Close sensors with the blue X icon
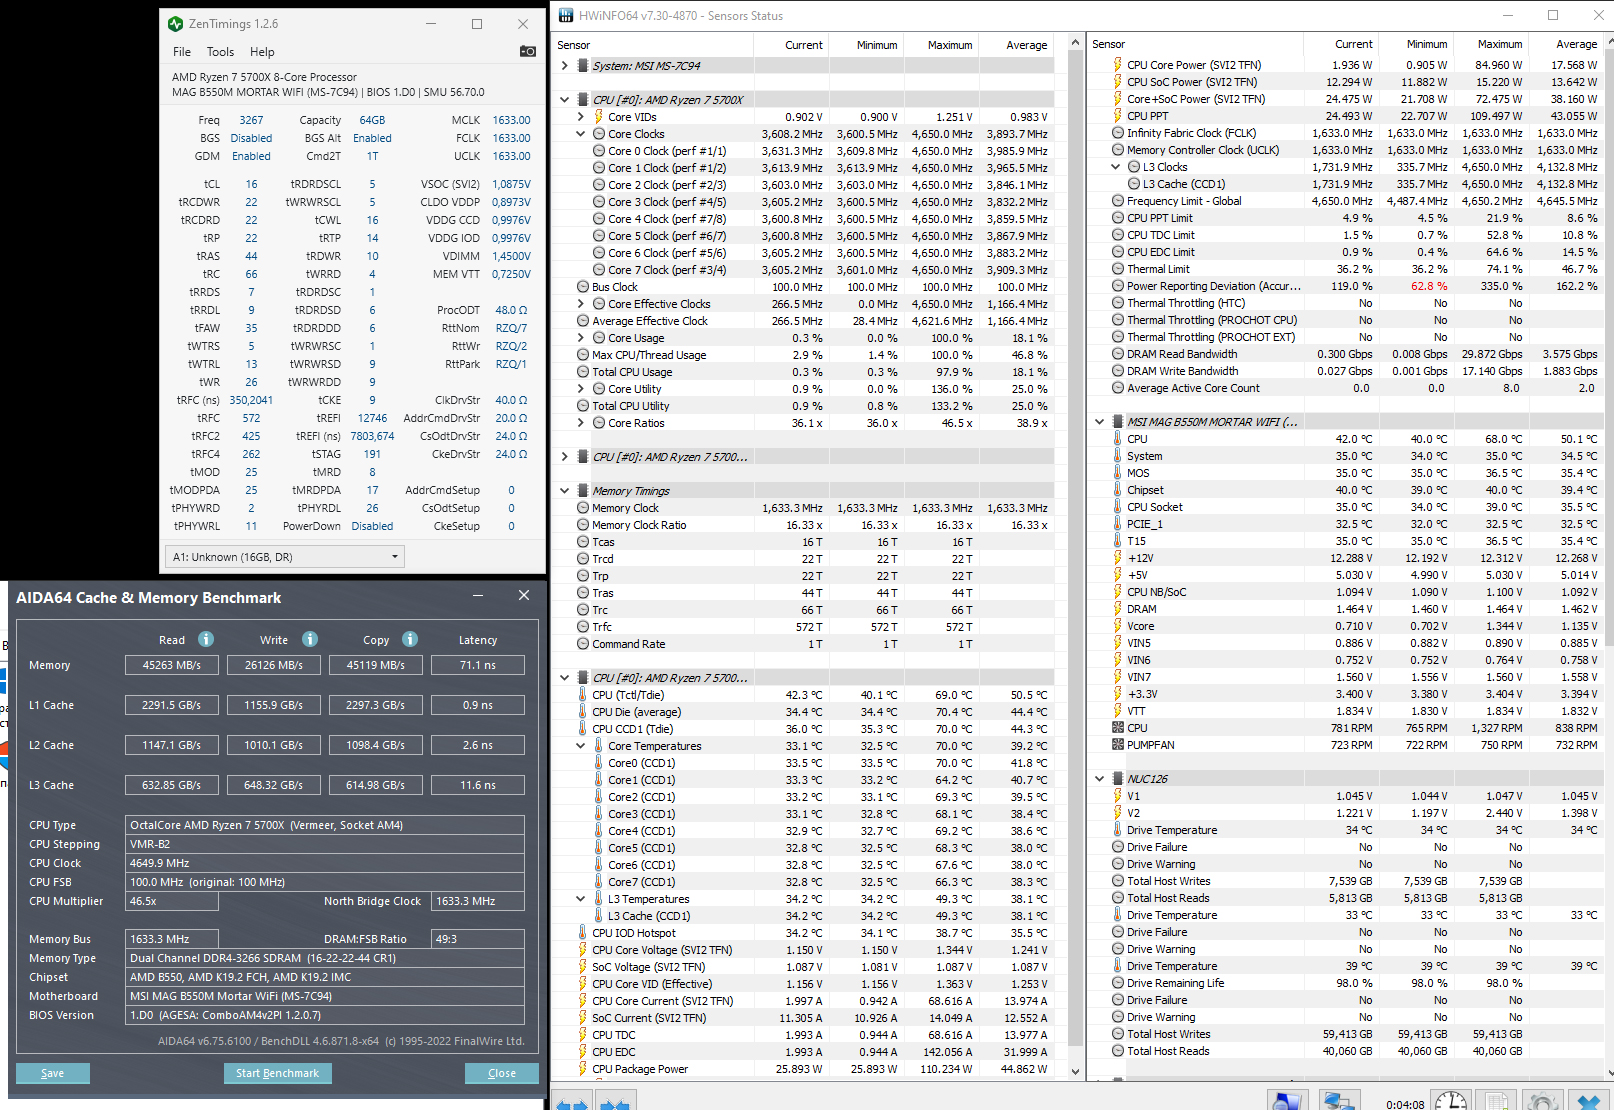 pos(1588,1101)
